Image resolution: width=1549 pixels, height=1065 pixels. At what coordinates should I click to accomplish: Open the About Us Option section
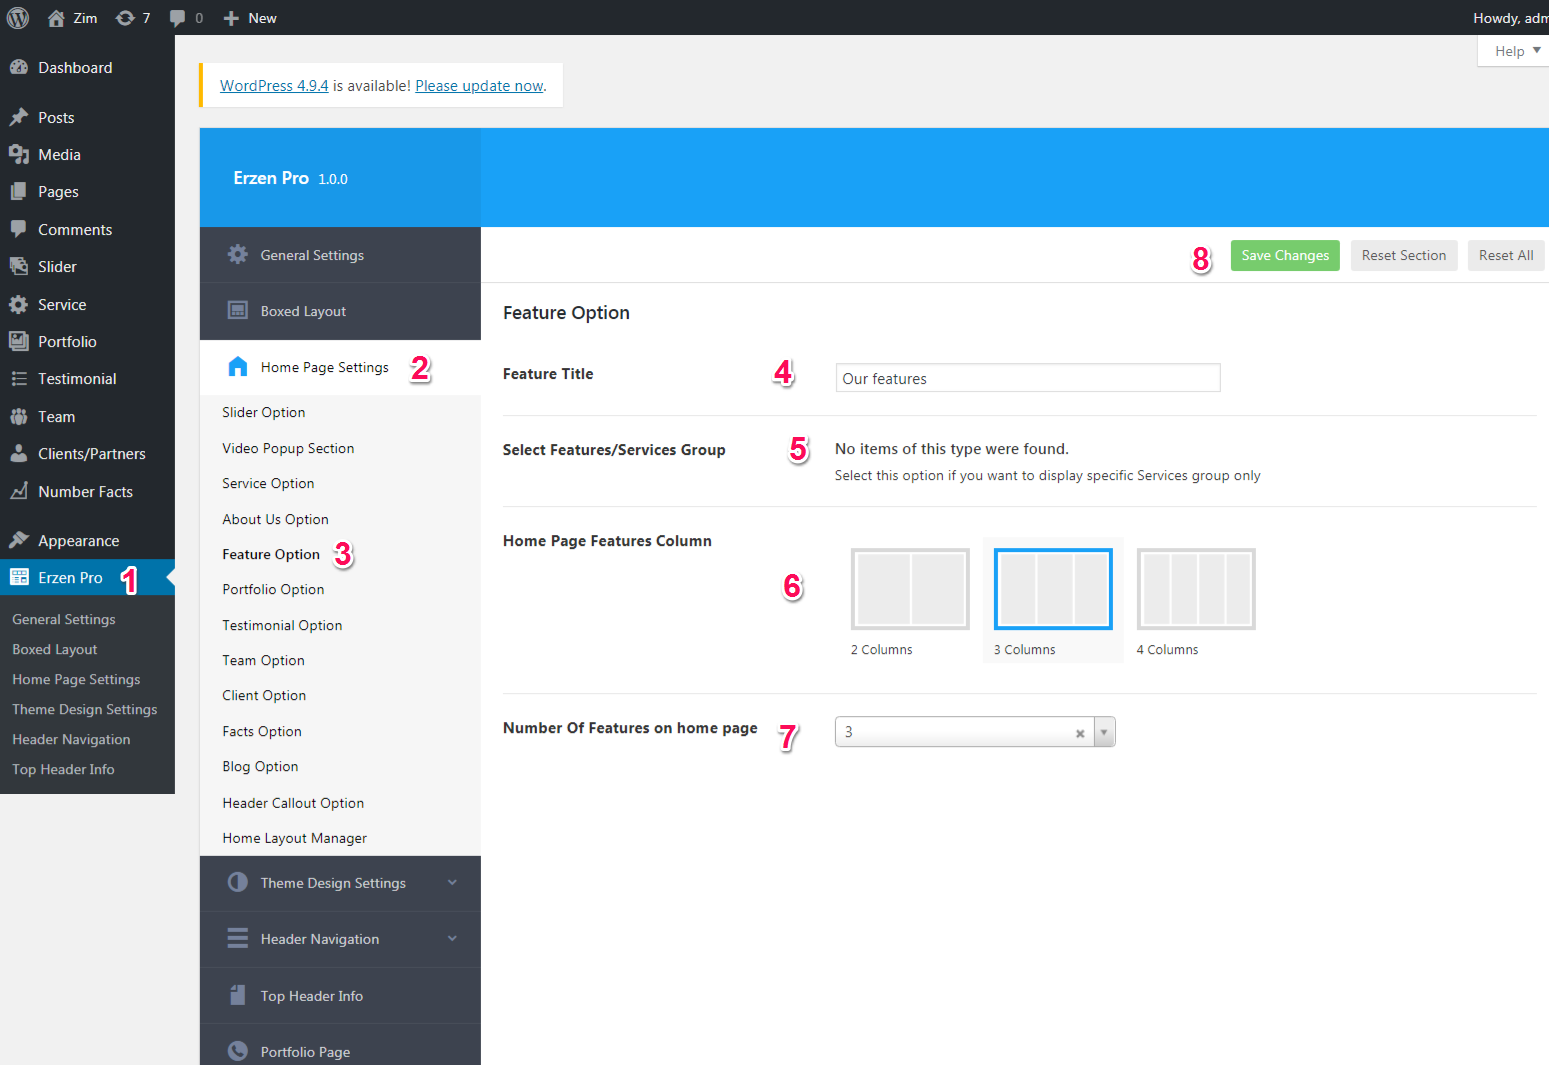275,519
